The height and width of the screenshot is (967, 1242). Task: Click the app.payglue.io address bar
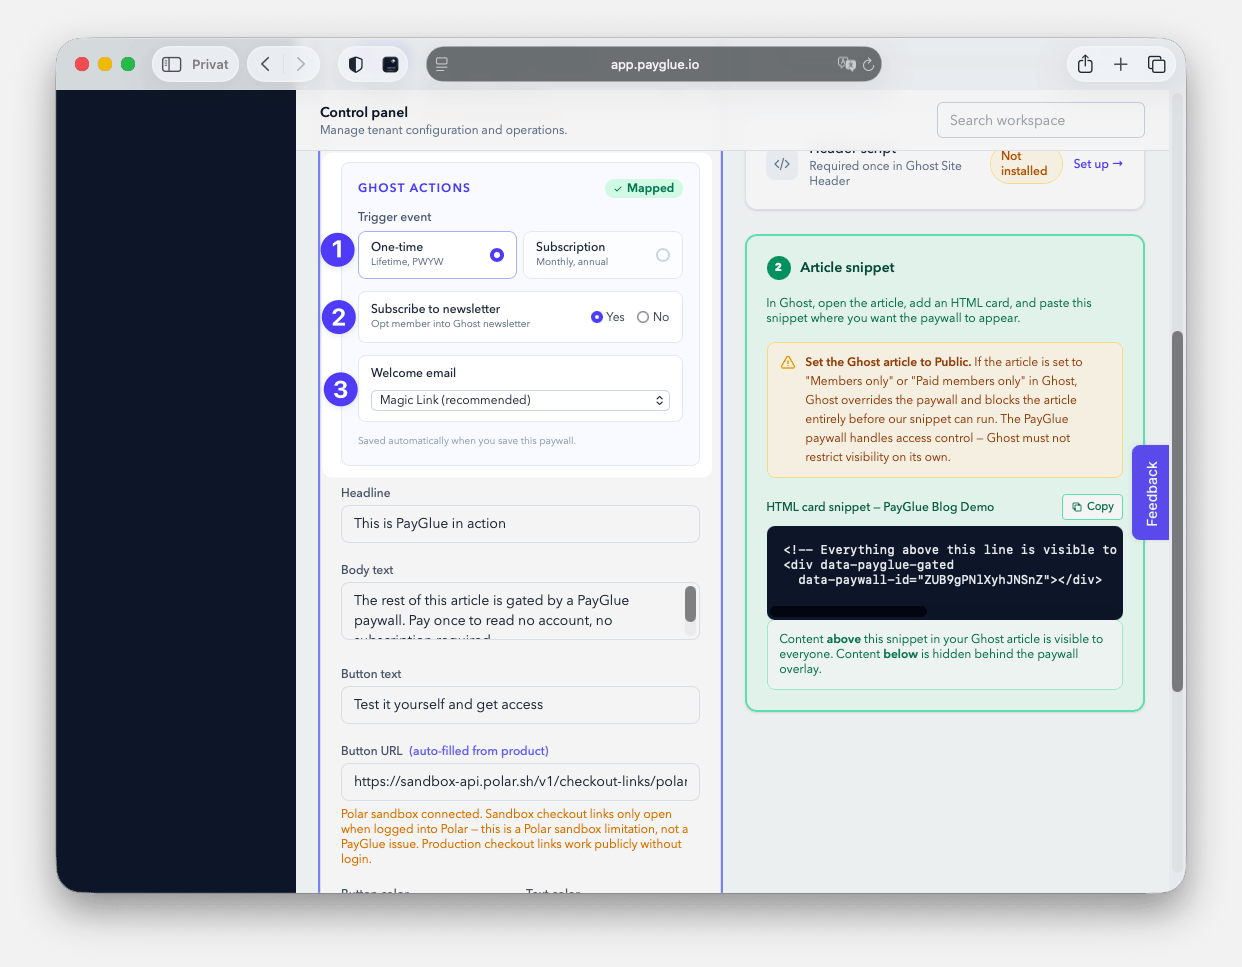coord(654,64)
